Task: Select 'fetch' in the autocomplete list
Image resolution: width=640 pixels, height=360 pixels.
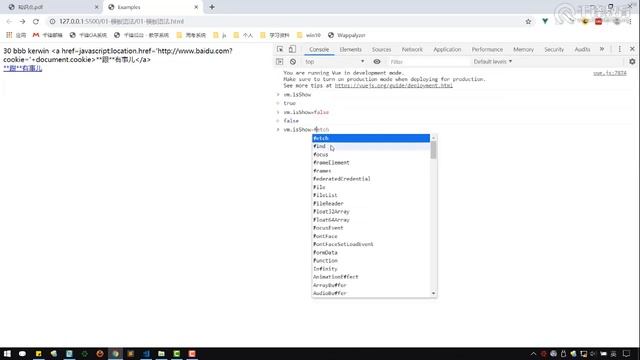Action: coord(371,138)
